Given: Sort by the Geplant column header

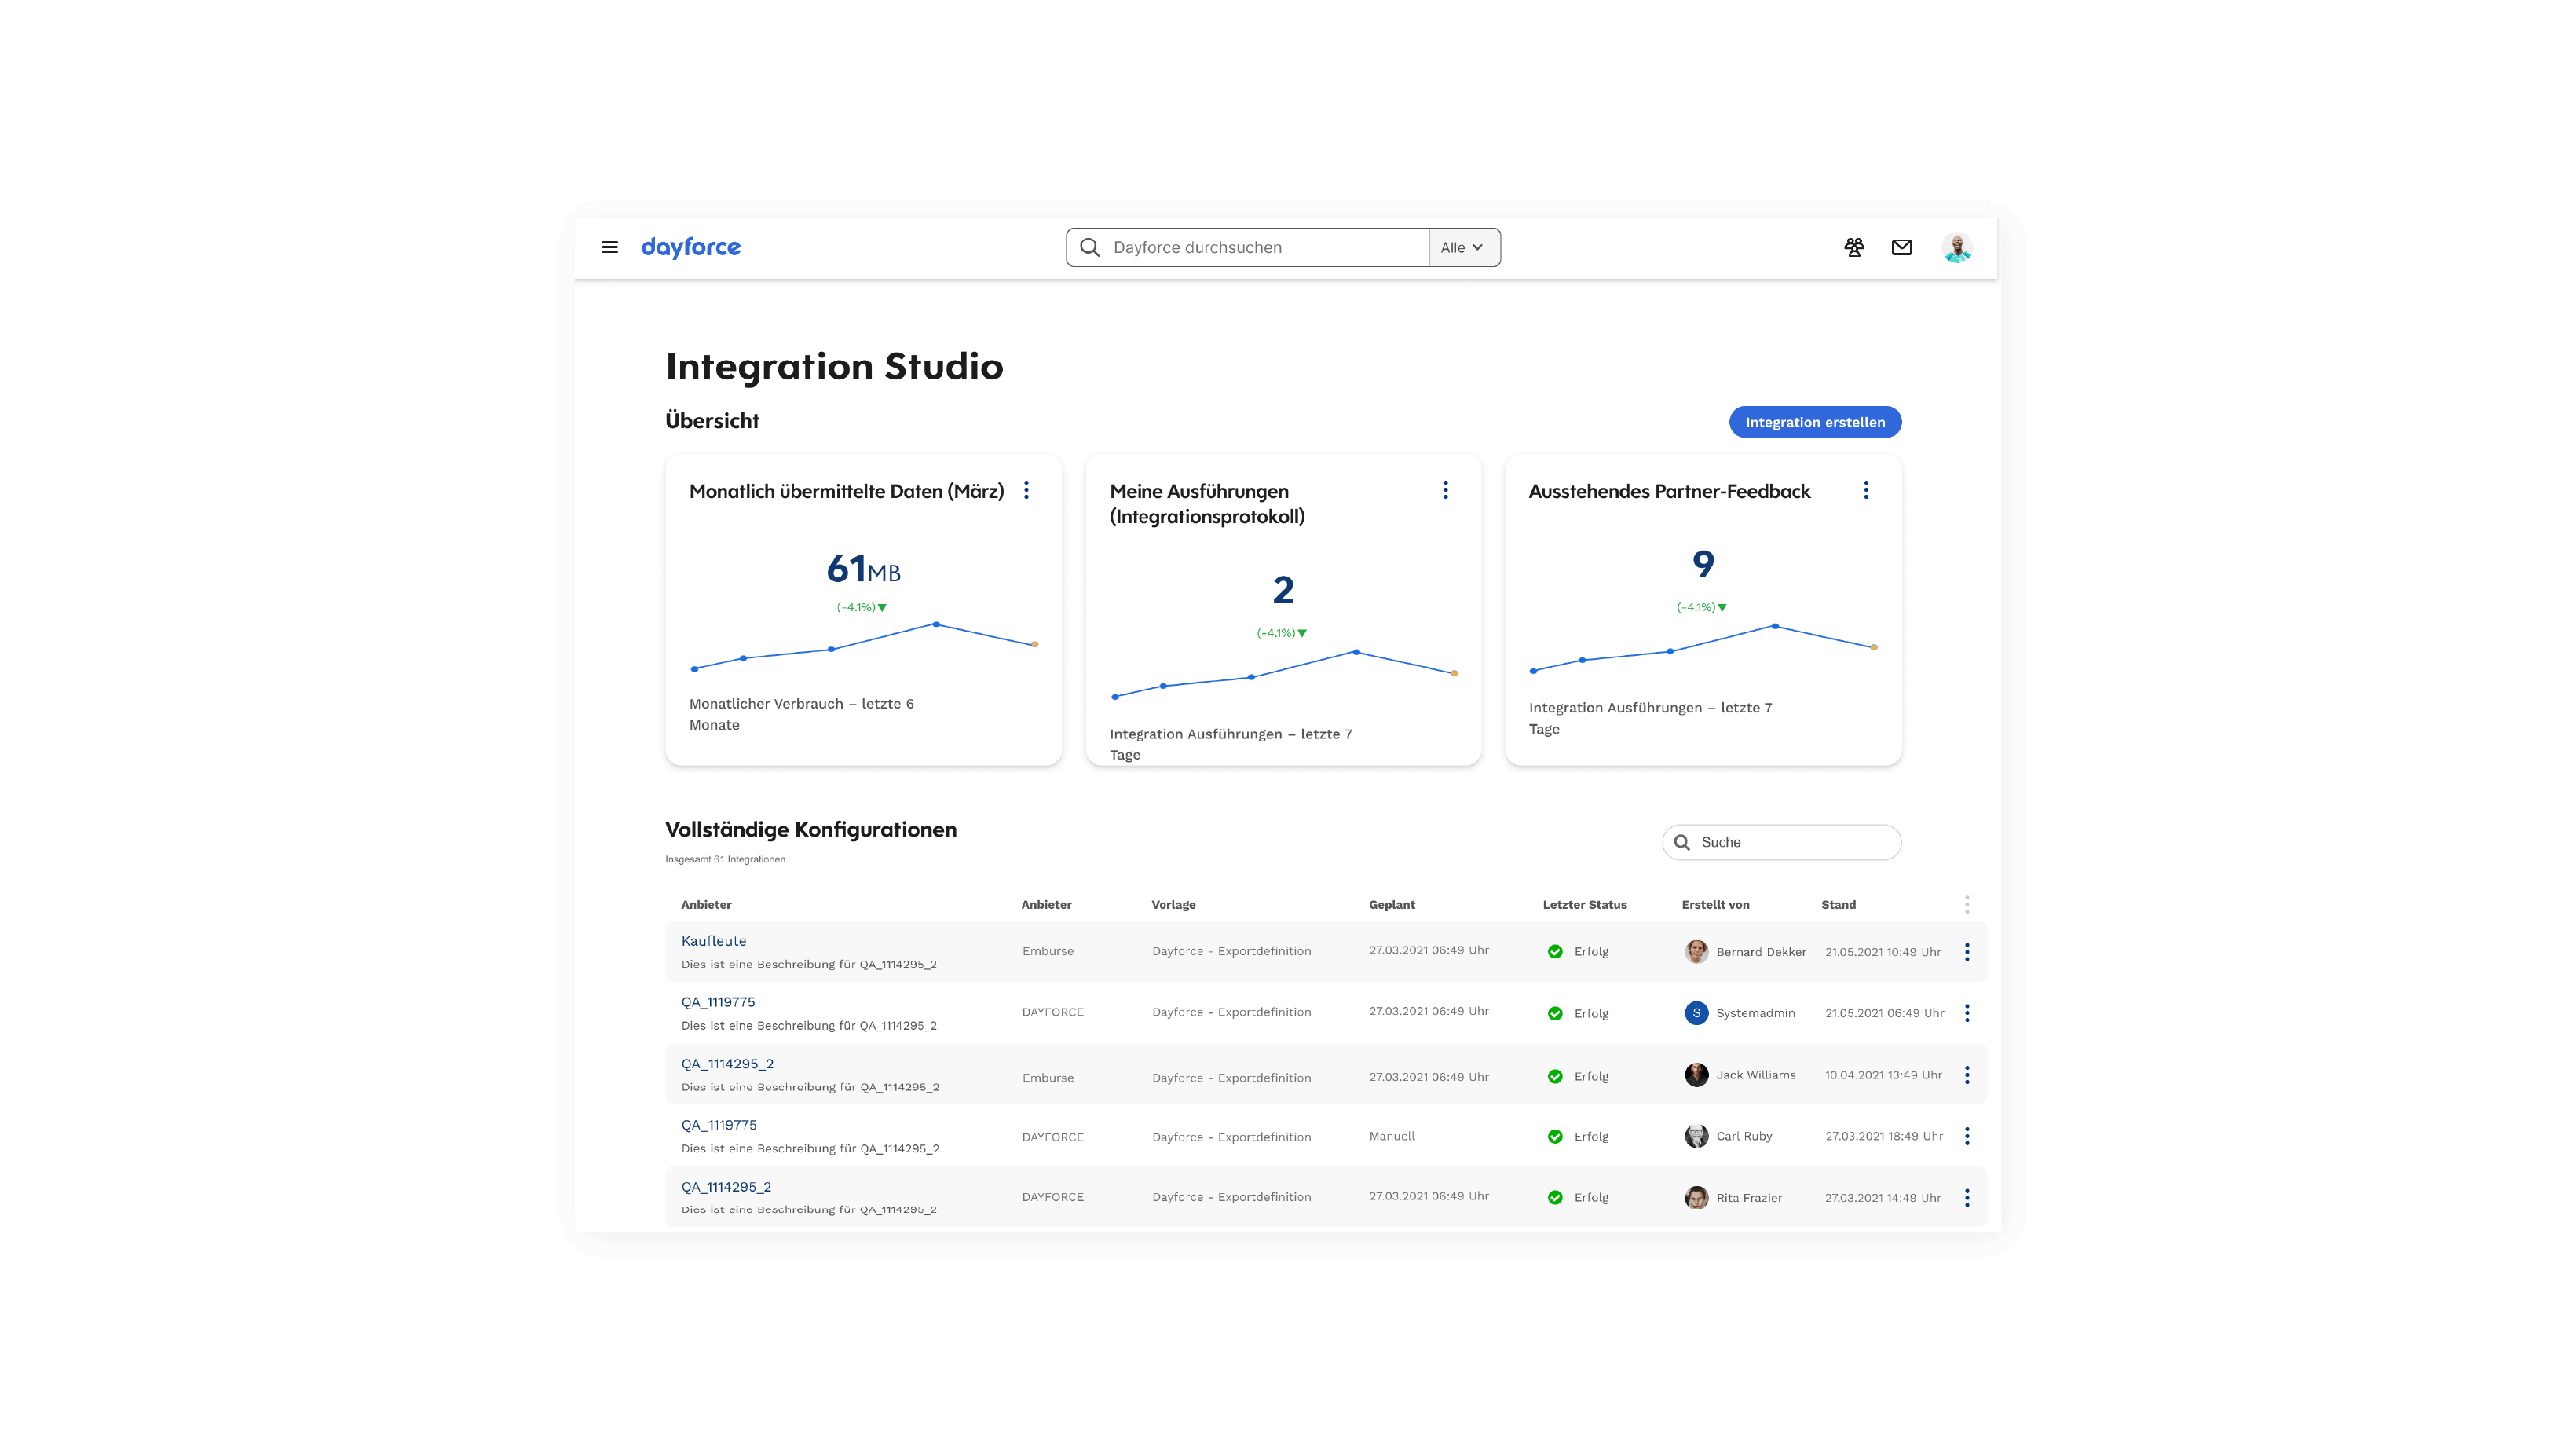Looking at the screenshot, I should (1391, 904).
